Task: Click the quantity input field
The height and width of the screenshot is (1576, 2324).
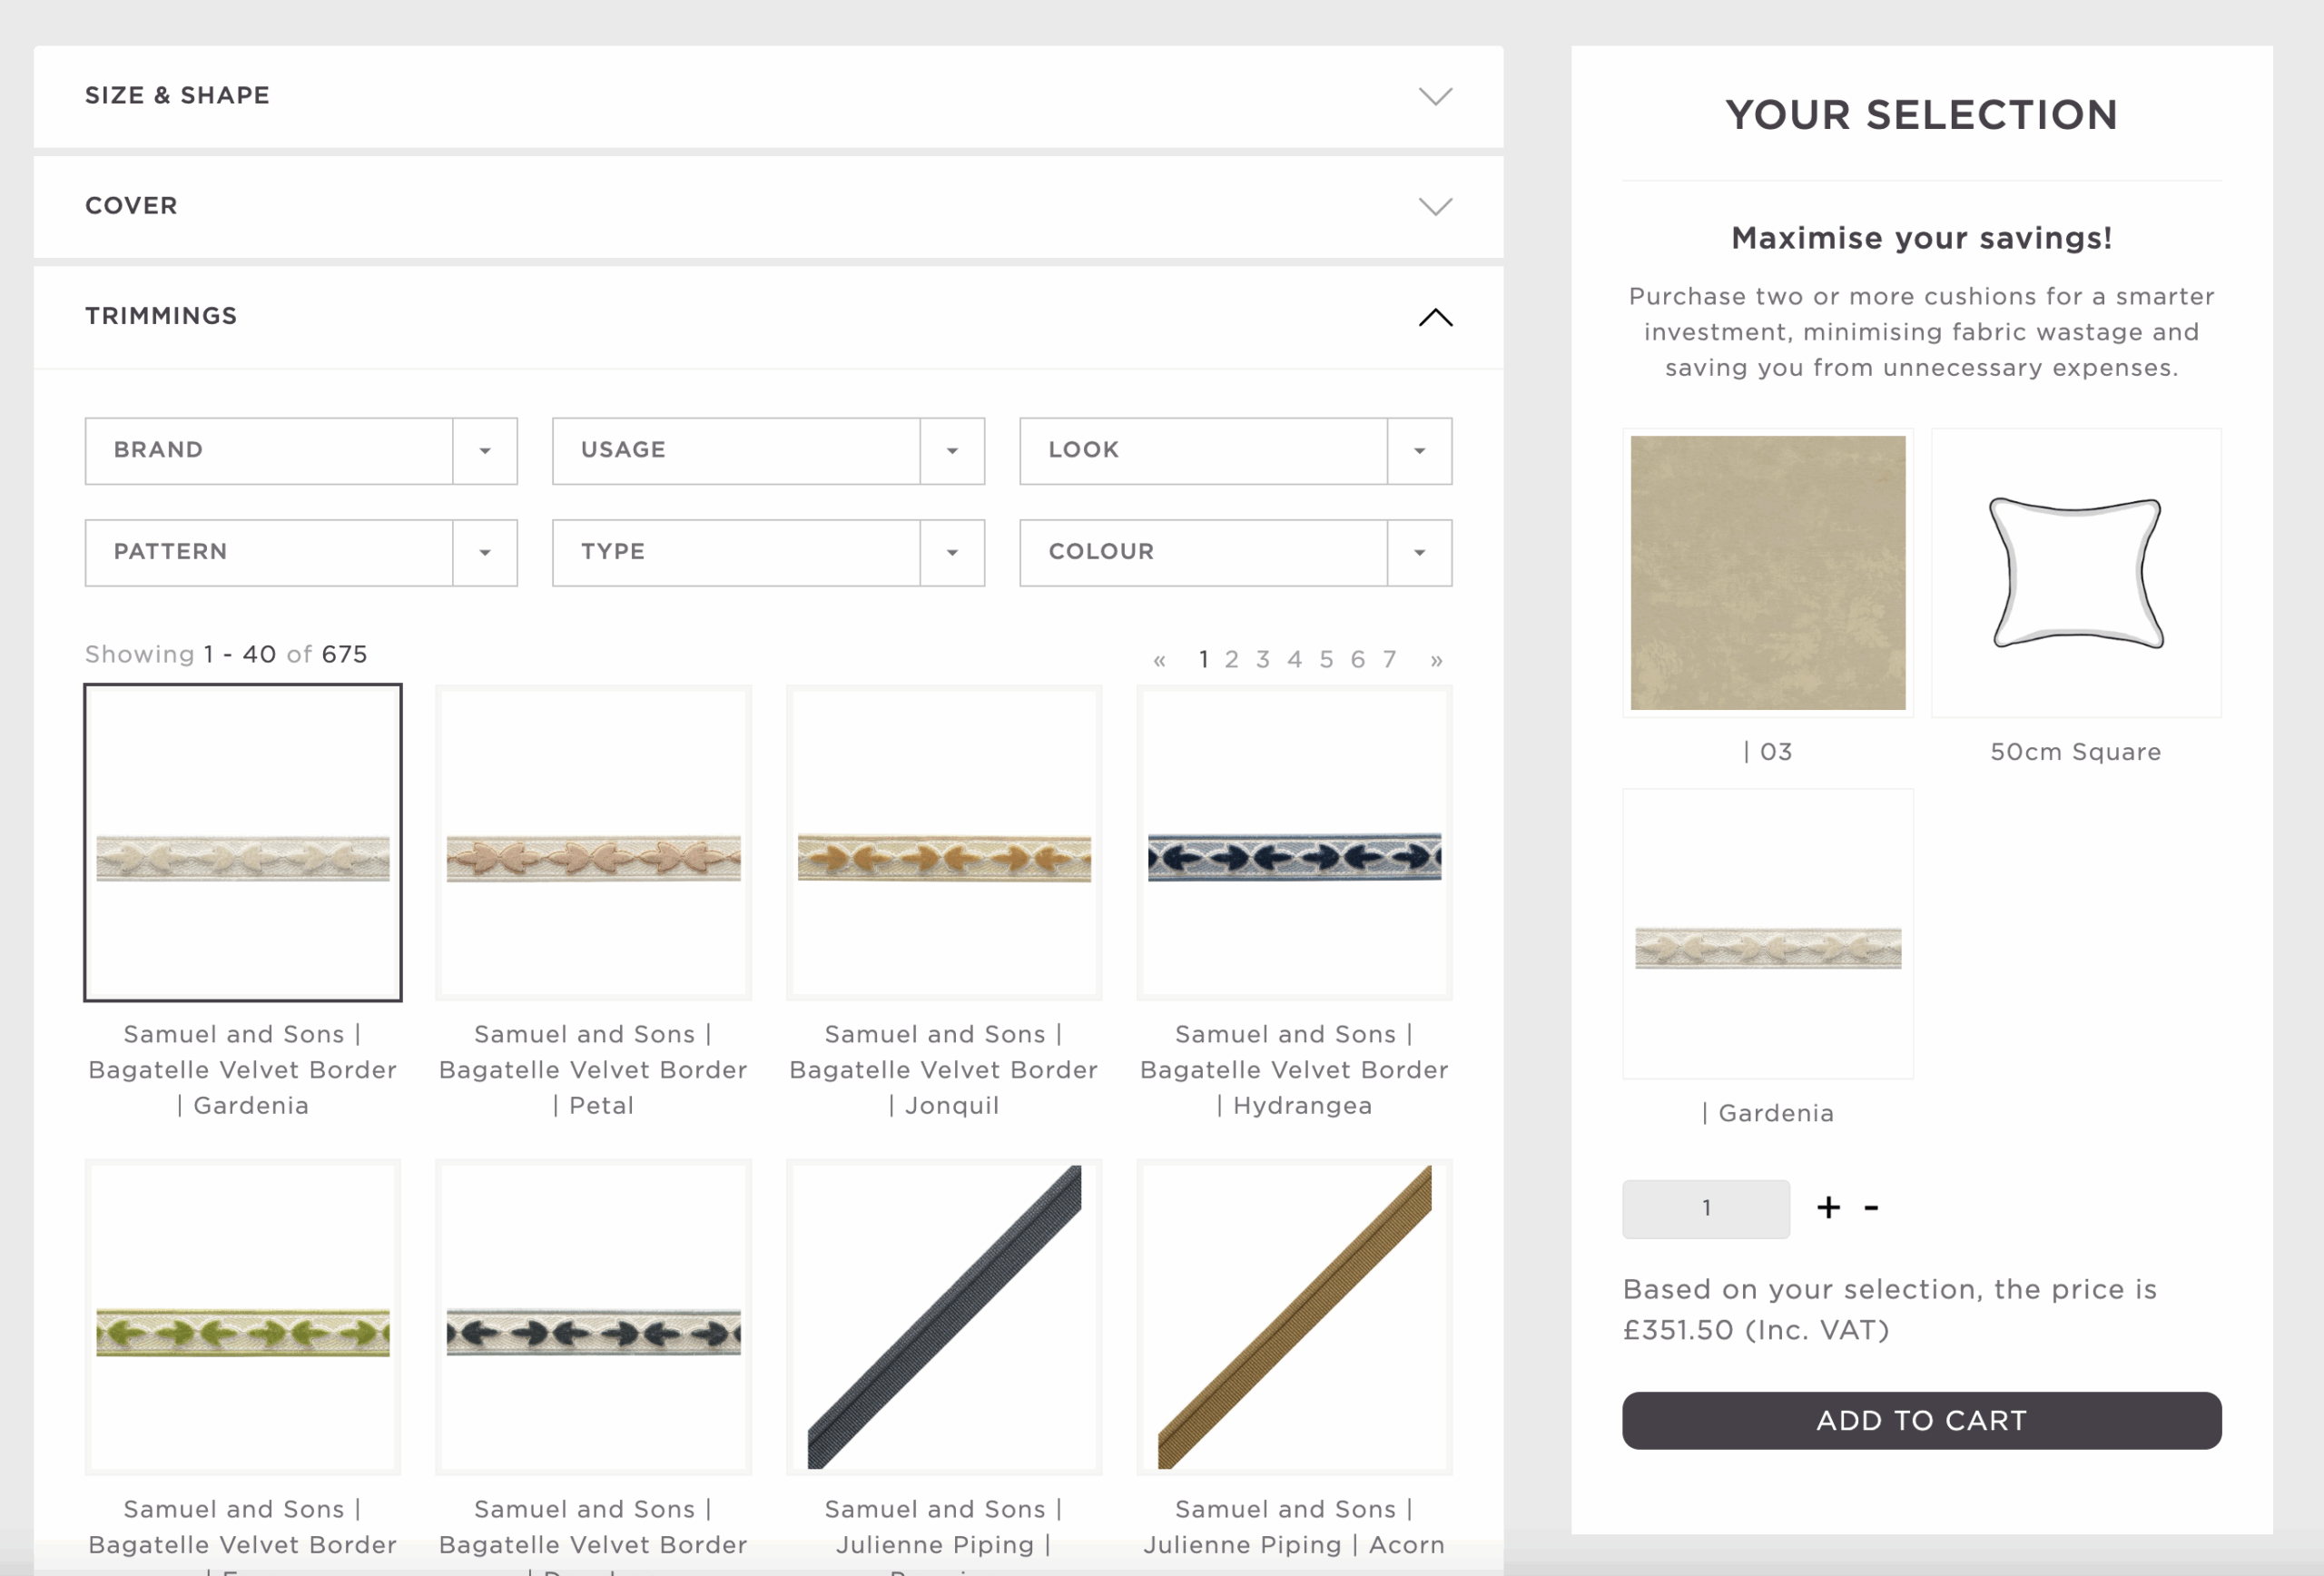Action: [x=1705, y=1208]
